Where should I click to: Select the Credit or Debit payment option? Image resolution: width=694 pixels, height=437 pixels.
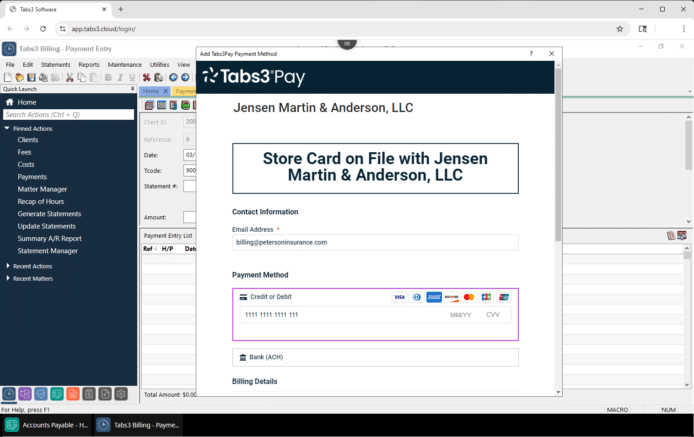[x=270, y=297]
